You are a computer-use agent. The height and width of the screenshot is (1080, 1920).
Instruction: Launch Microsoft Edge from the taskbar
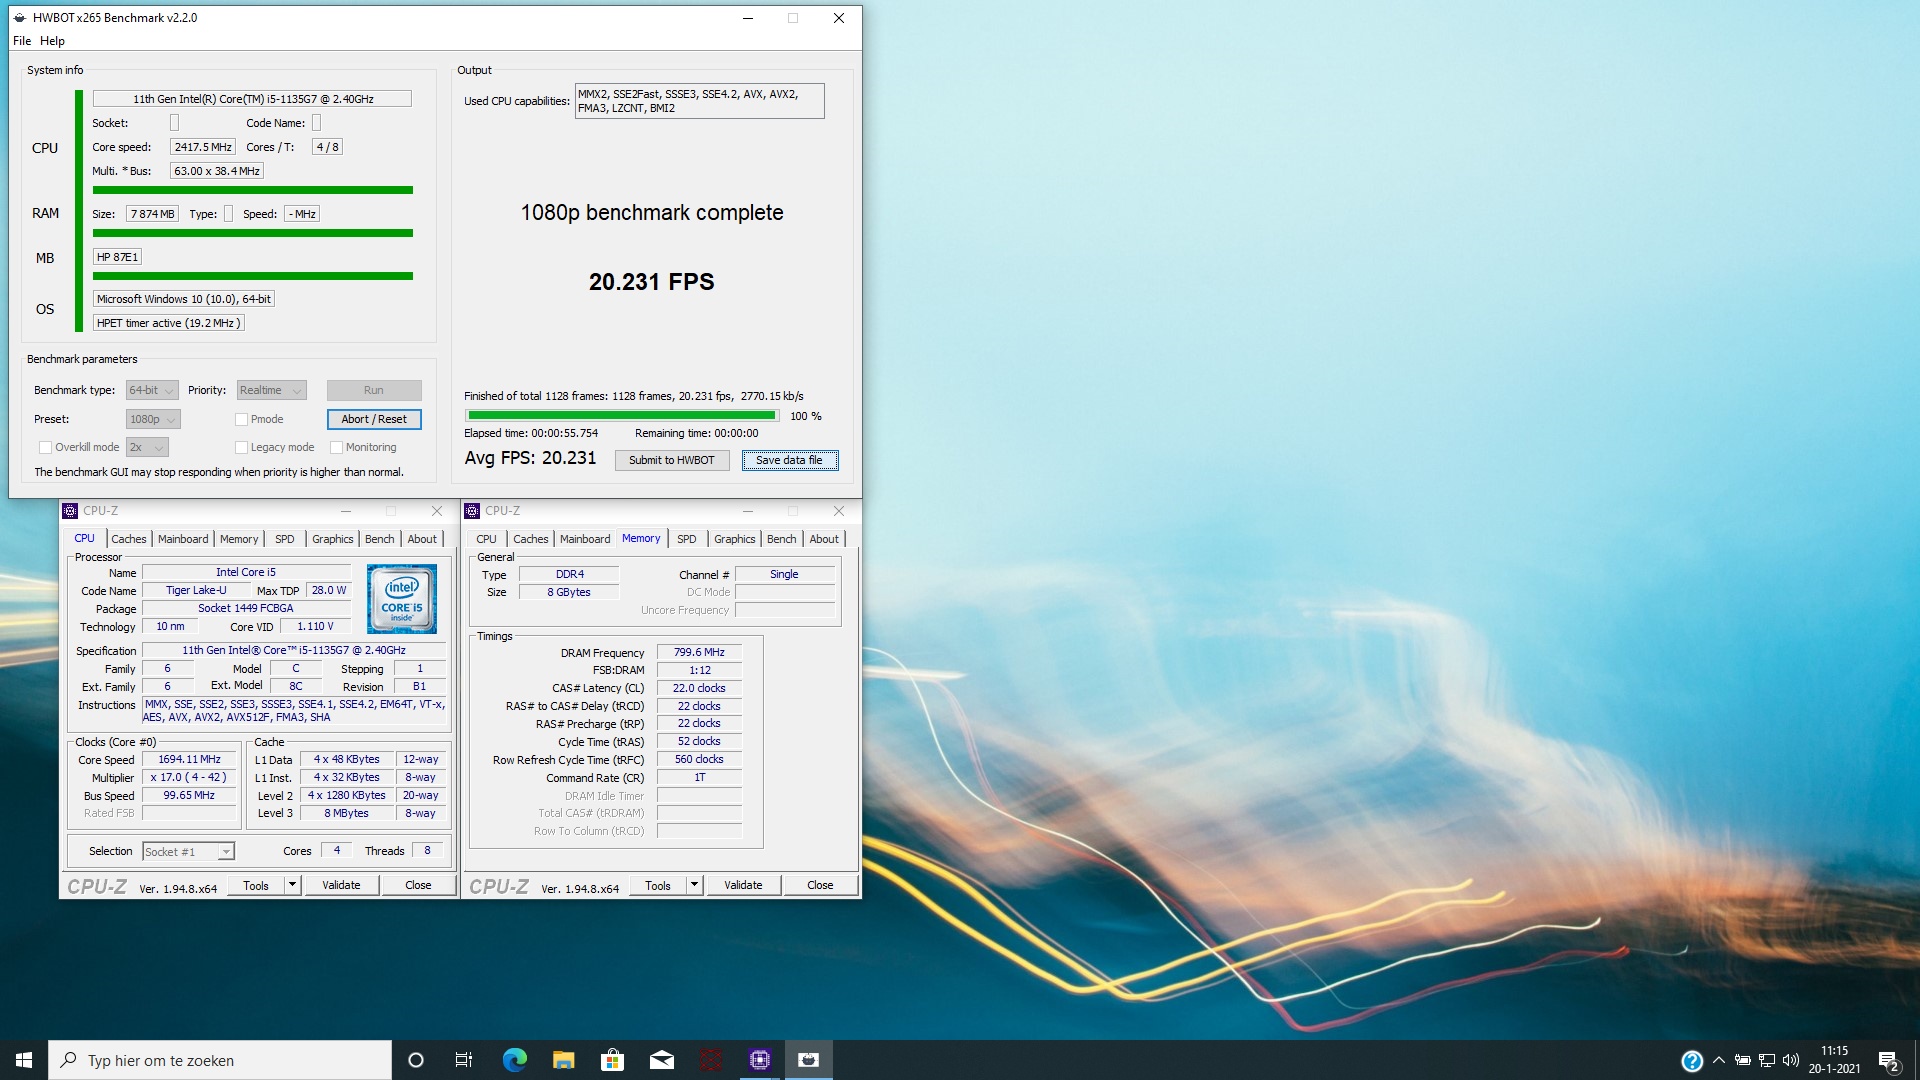click(x=514, y=1060)
